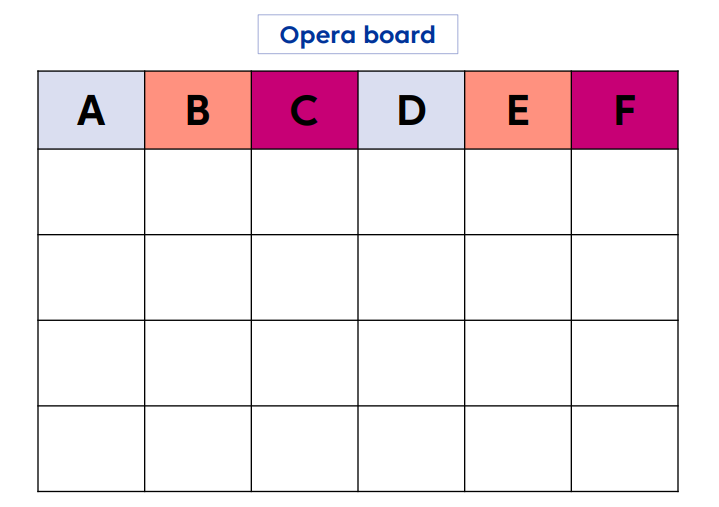Click the first empty cell under A
This screenshot has width=719, height=507.
coord(91,192)
